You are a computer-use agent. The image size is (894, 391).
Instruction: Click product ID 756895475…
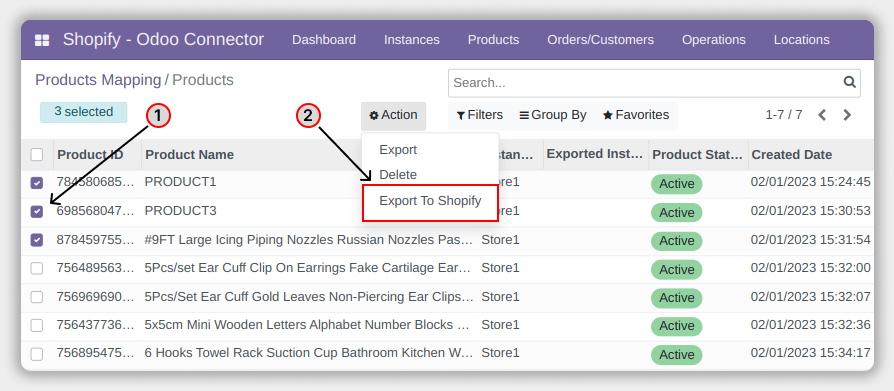coord(96,353)
